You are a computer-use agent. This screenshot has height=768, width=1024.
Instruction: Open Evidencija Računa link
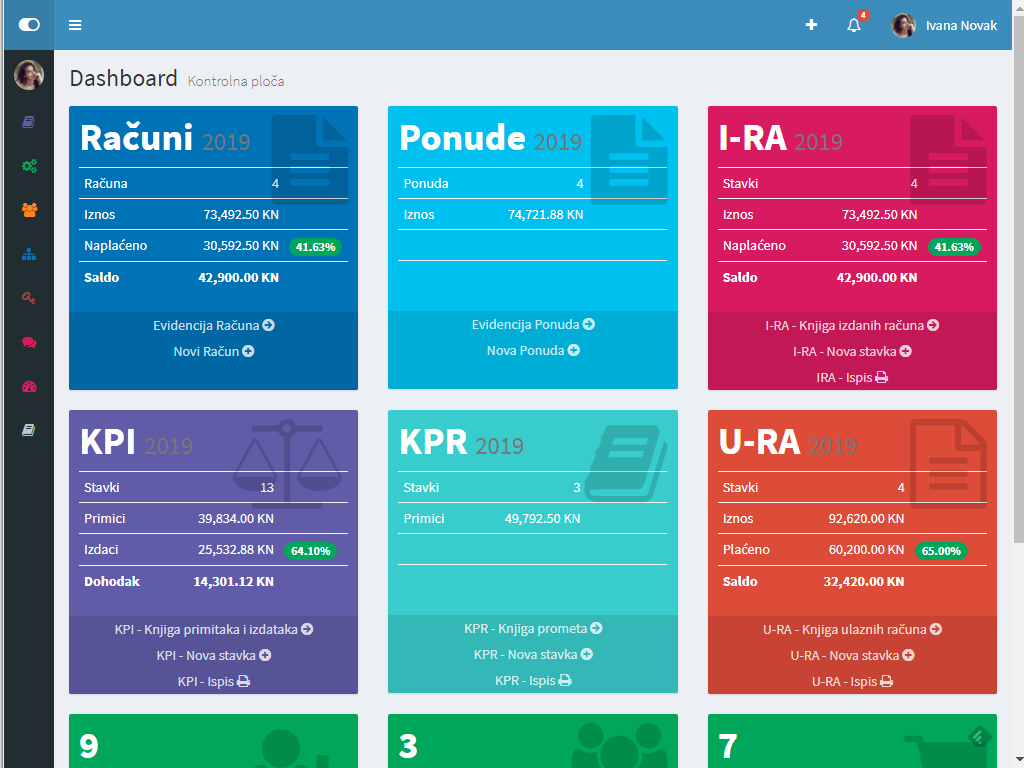click(213, 325)
